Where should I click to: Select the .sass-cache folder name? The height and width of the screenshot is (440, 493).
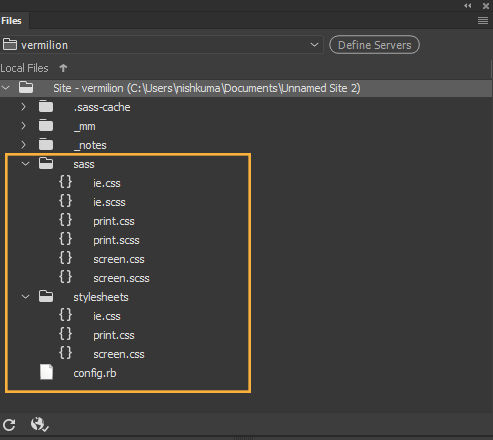(102, 107)
